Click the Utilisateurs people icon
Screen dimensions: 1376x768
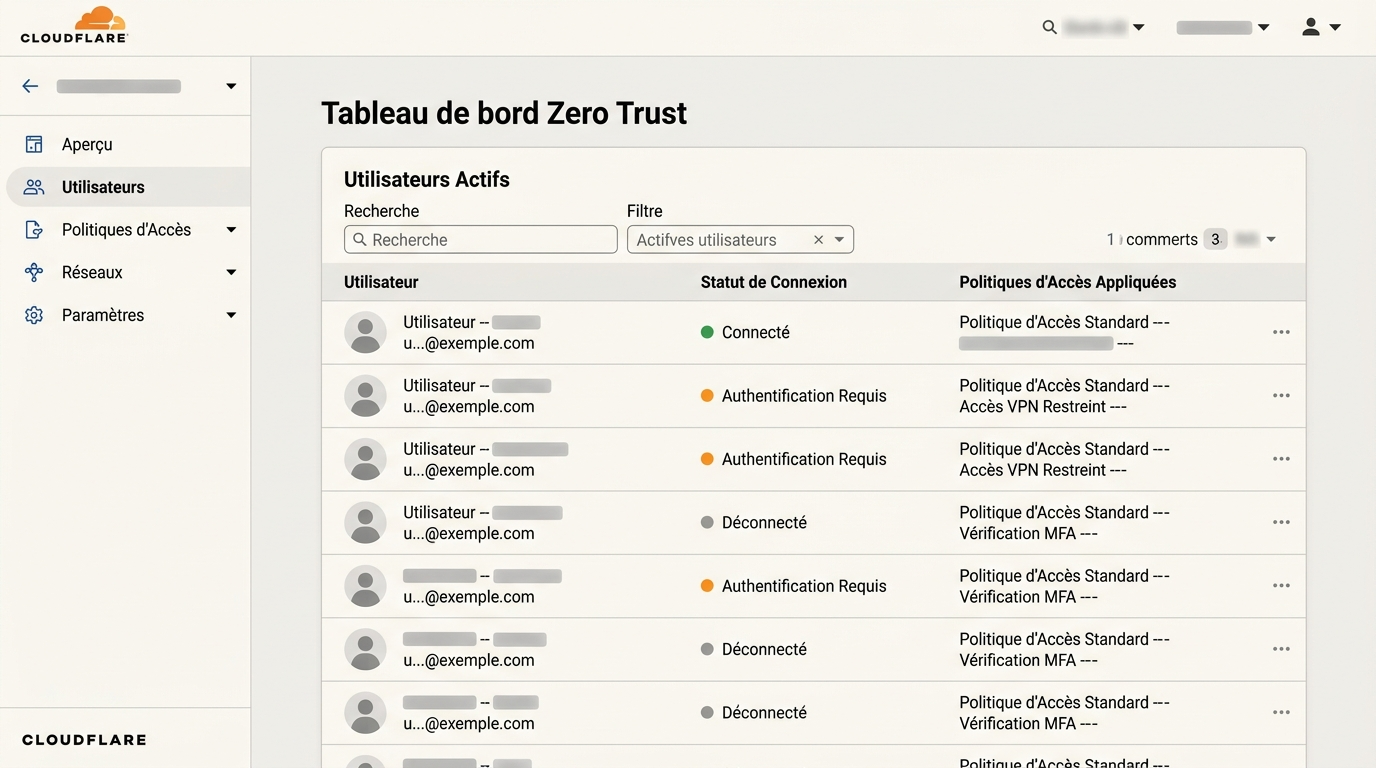34,187
